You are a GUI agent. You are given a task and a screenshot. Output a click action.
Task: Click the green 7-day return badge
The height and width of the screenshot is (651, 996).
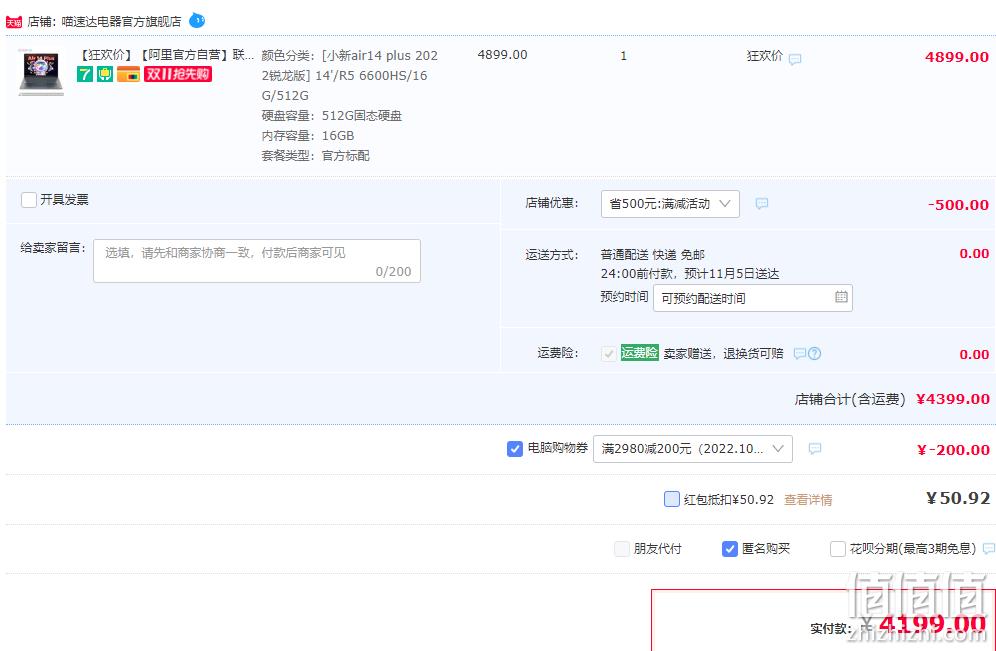pyautogui.click(x=84, y=74)
